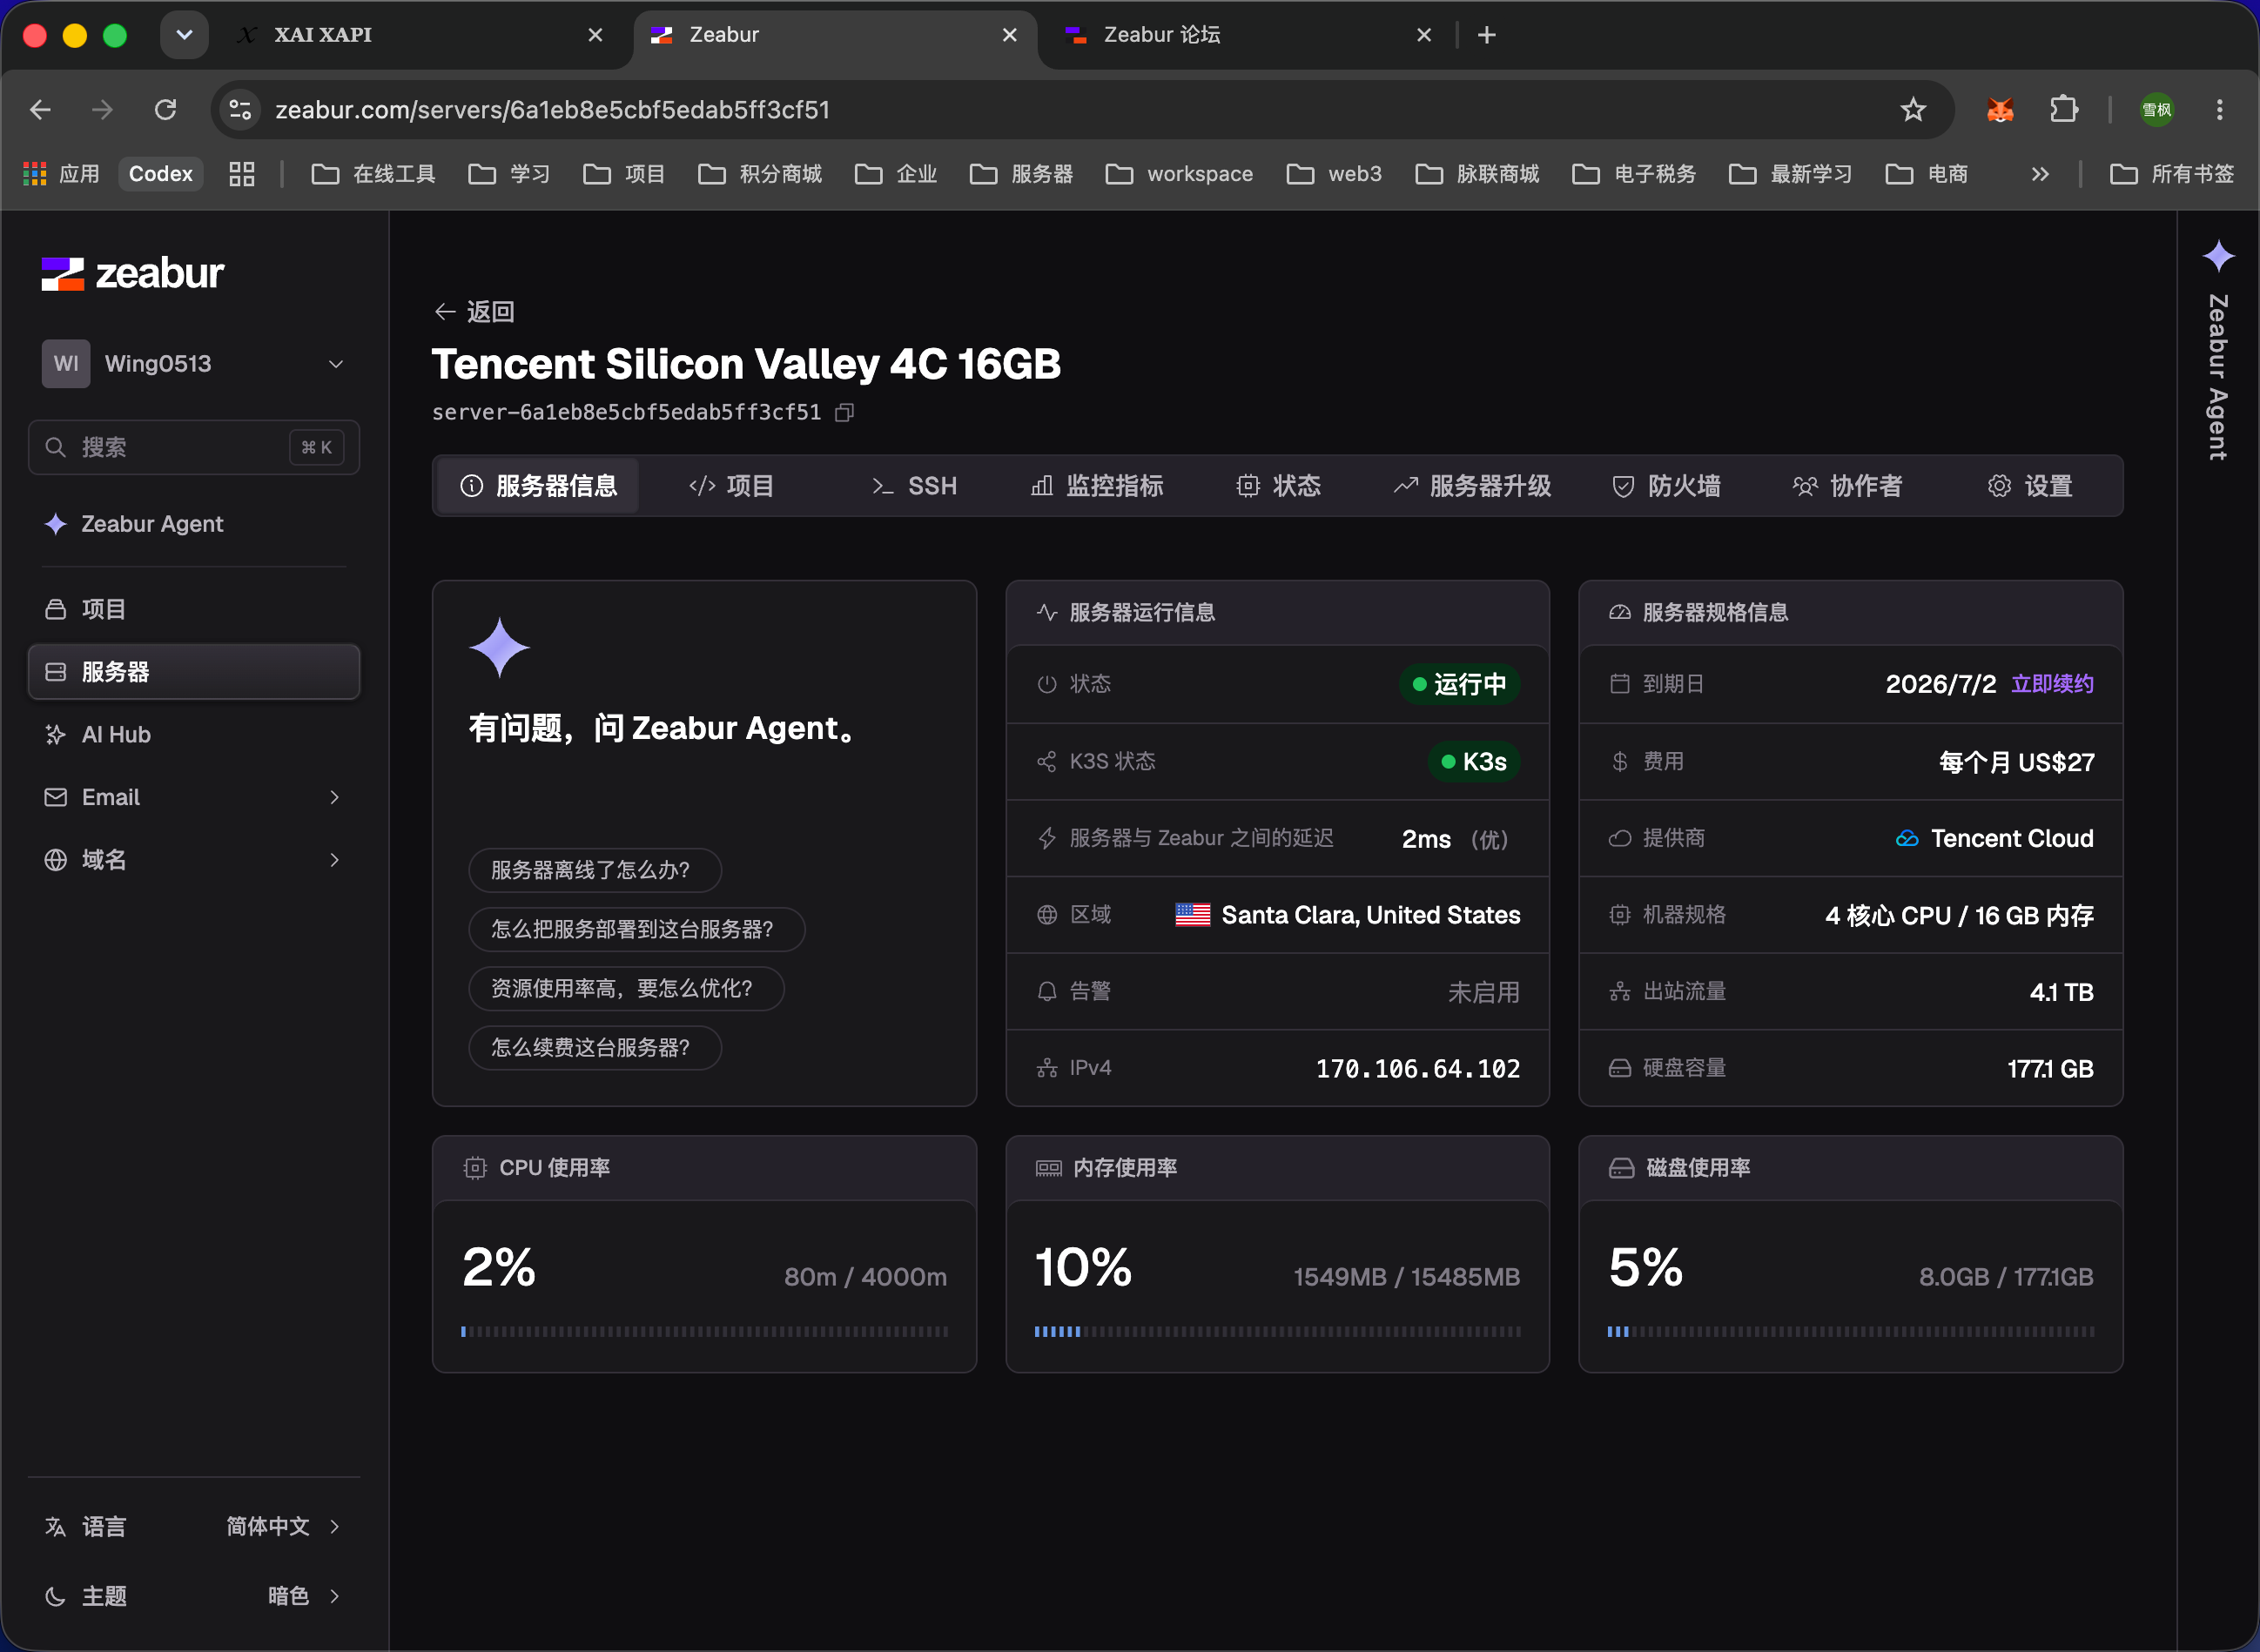Open the 协作者 tab

tap(1848, 486)
